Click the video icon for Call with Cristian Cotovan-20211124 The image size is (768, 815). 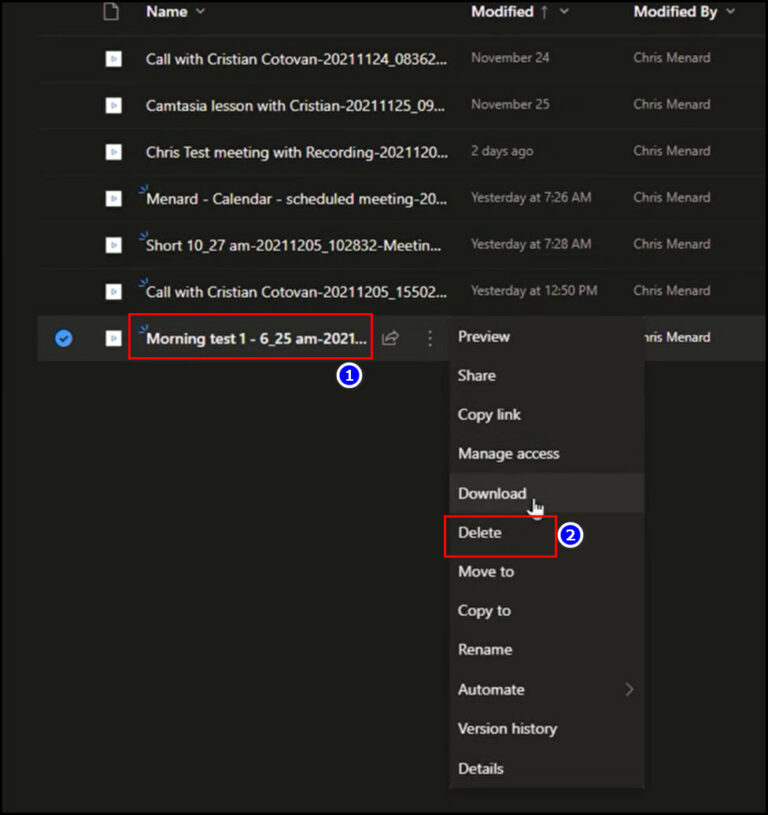point(112,58)
